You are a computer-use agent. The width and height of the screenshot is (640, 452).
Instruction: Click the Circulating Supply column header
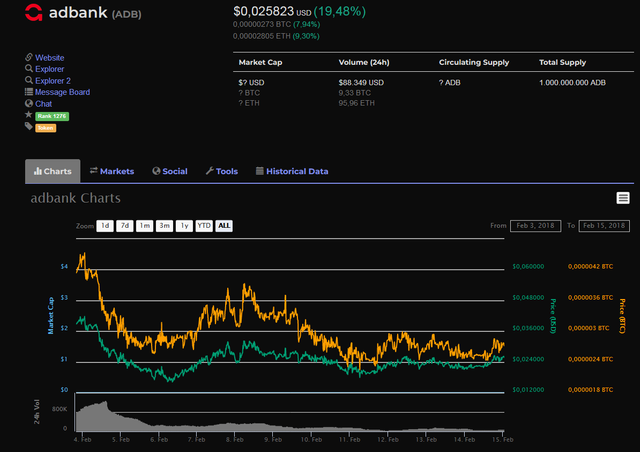pyautogui.click(x=474, y=62)
